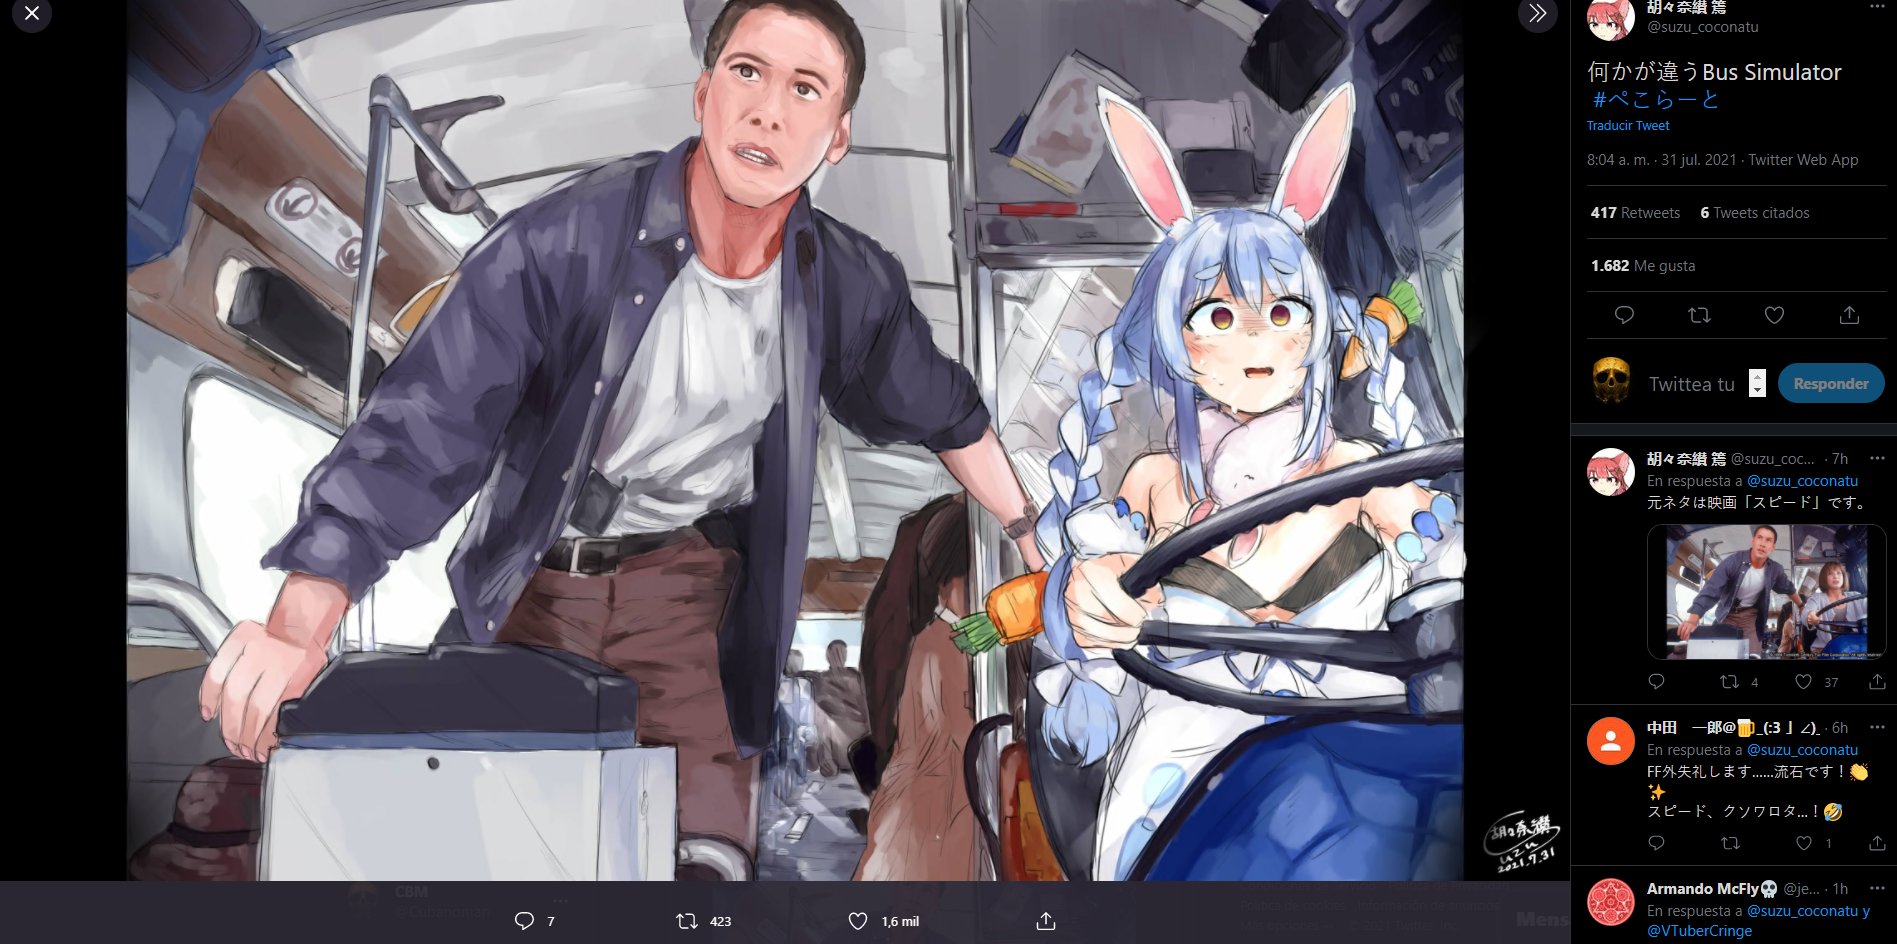
Task: Click the Traducir Tweet link
Action: coord(1628,125)
